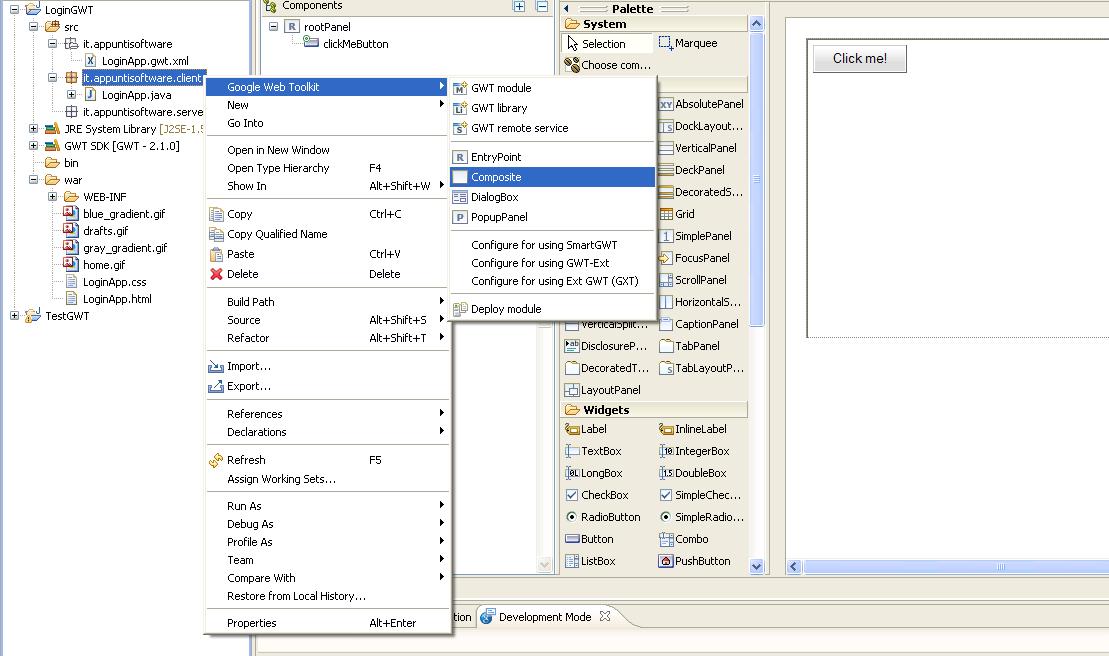Select GWT module menu entry

pyautogui.click(x=552, y=88)
